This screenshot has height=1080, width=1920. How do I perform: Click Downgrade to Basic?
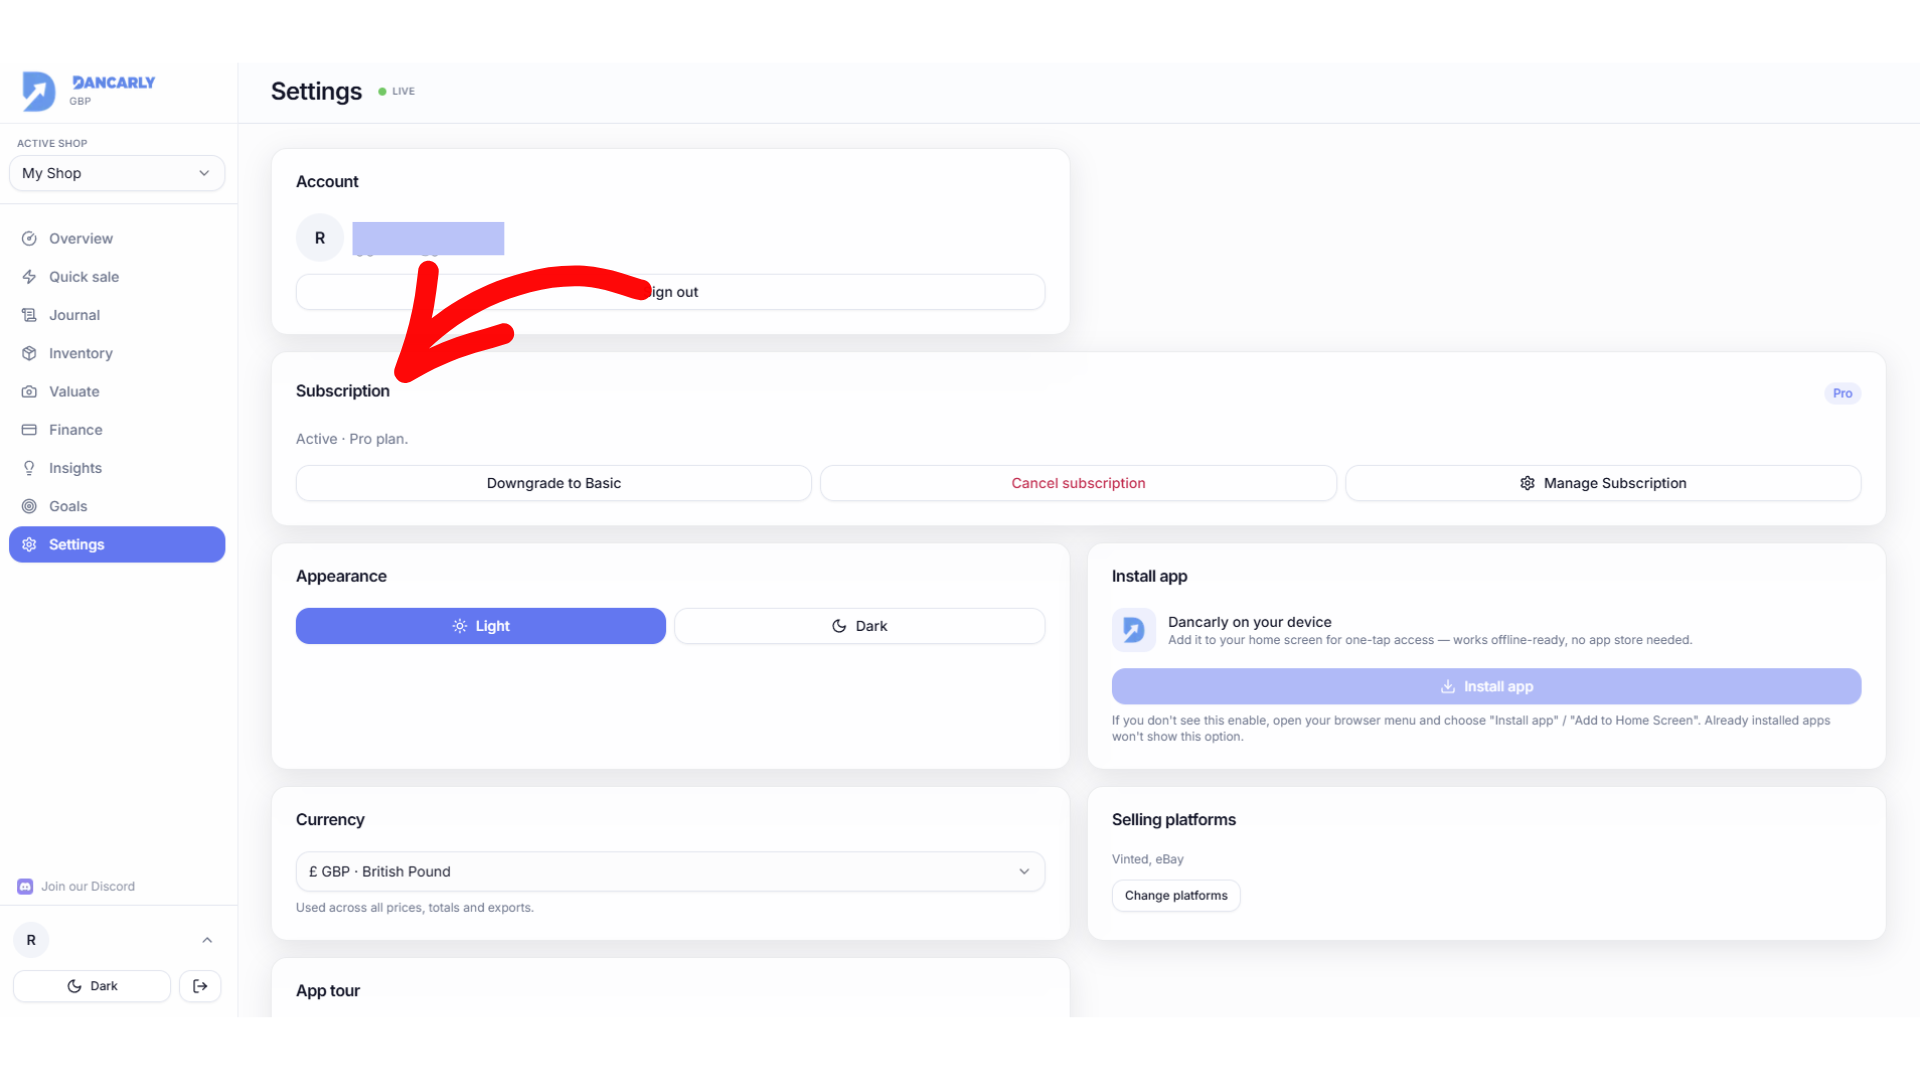[554, 483]
